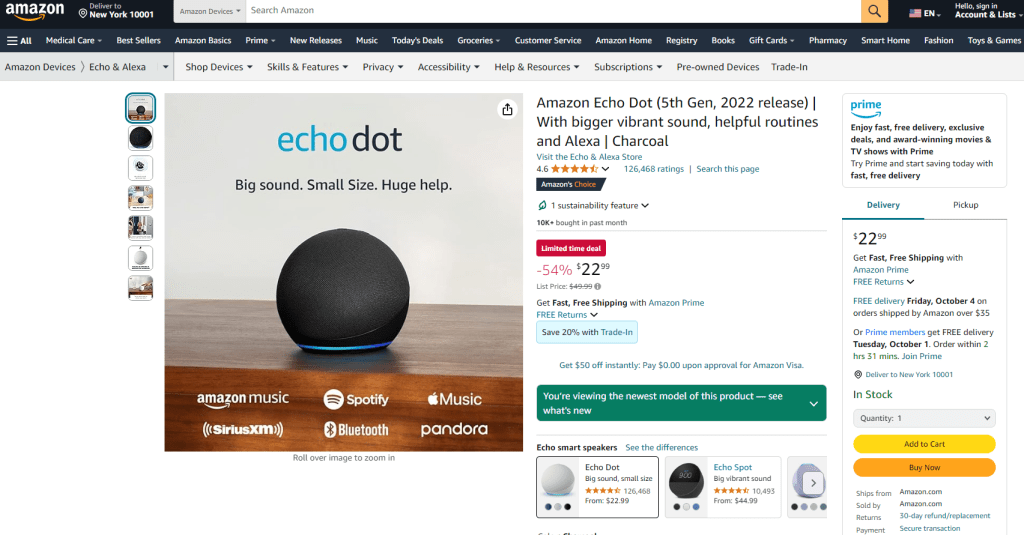This screenshot has width=1024, height=535.
Task: Click the Add to Cart button
Action: tap(924, 444)
